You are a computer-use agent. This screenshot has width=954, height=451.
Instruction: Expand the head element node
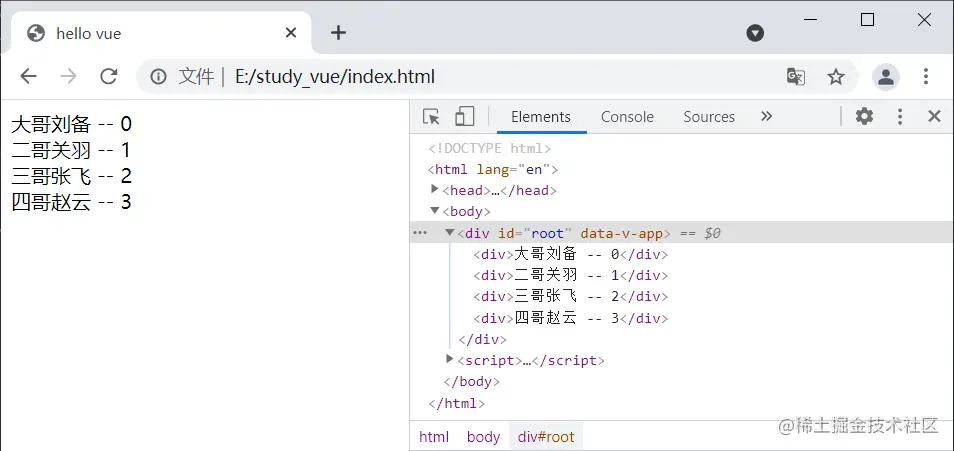click(x=434, y=189)
